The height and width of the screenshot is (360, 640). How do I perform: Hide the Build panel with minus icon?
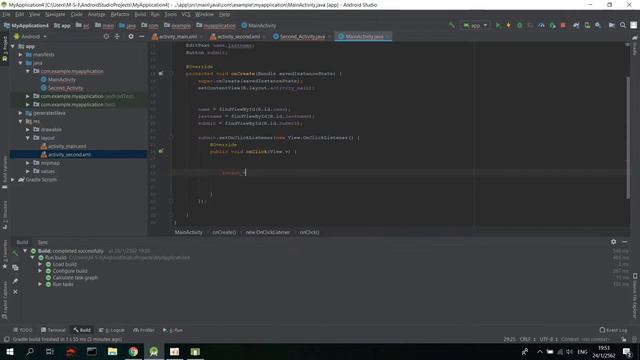coord(625,242)
